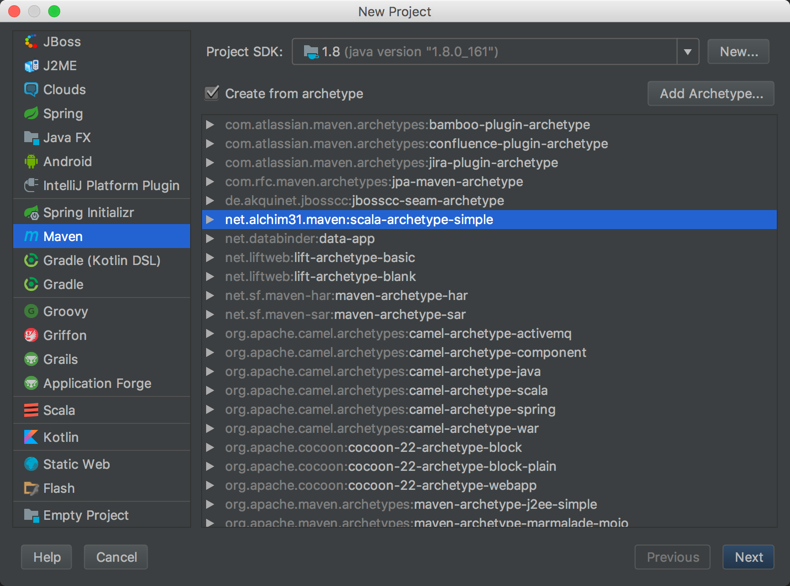Click the J2ME project type icon

[31, 66]
